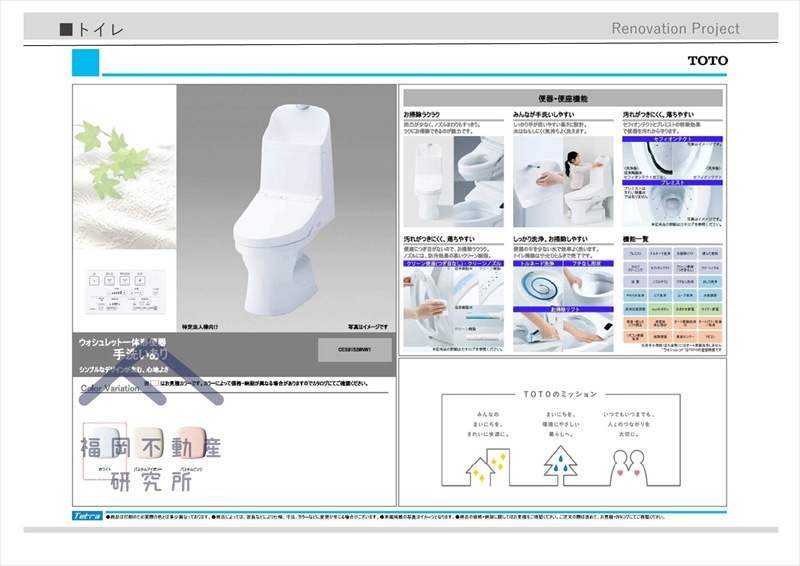
Task: Select the pastel pink color swatch
Action: point(190,444)
